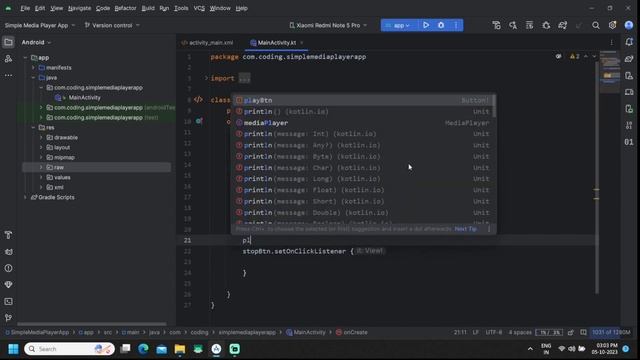Image resolution: width=640 pixels, height=360 pixels.
Task: Open the Notifications bell icon
Action: 629,42
